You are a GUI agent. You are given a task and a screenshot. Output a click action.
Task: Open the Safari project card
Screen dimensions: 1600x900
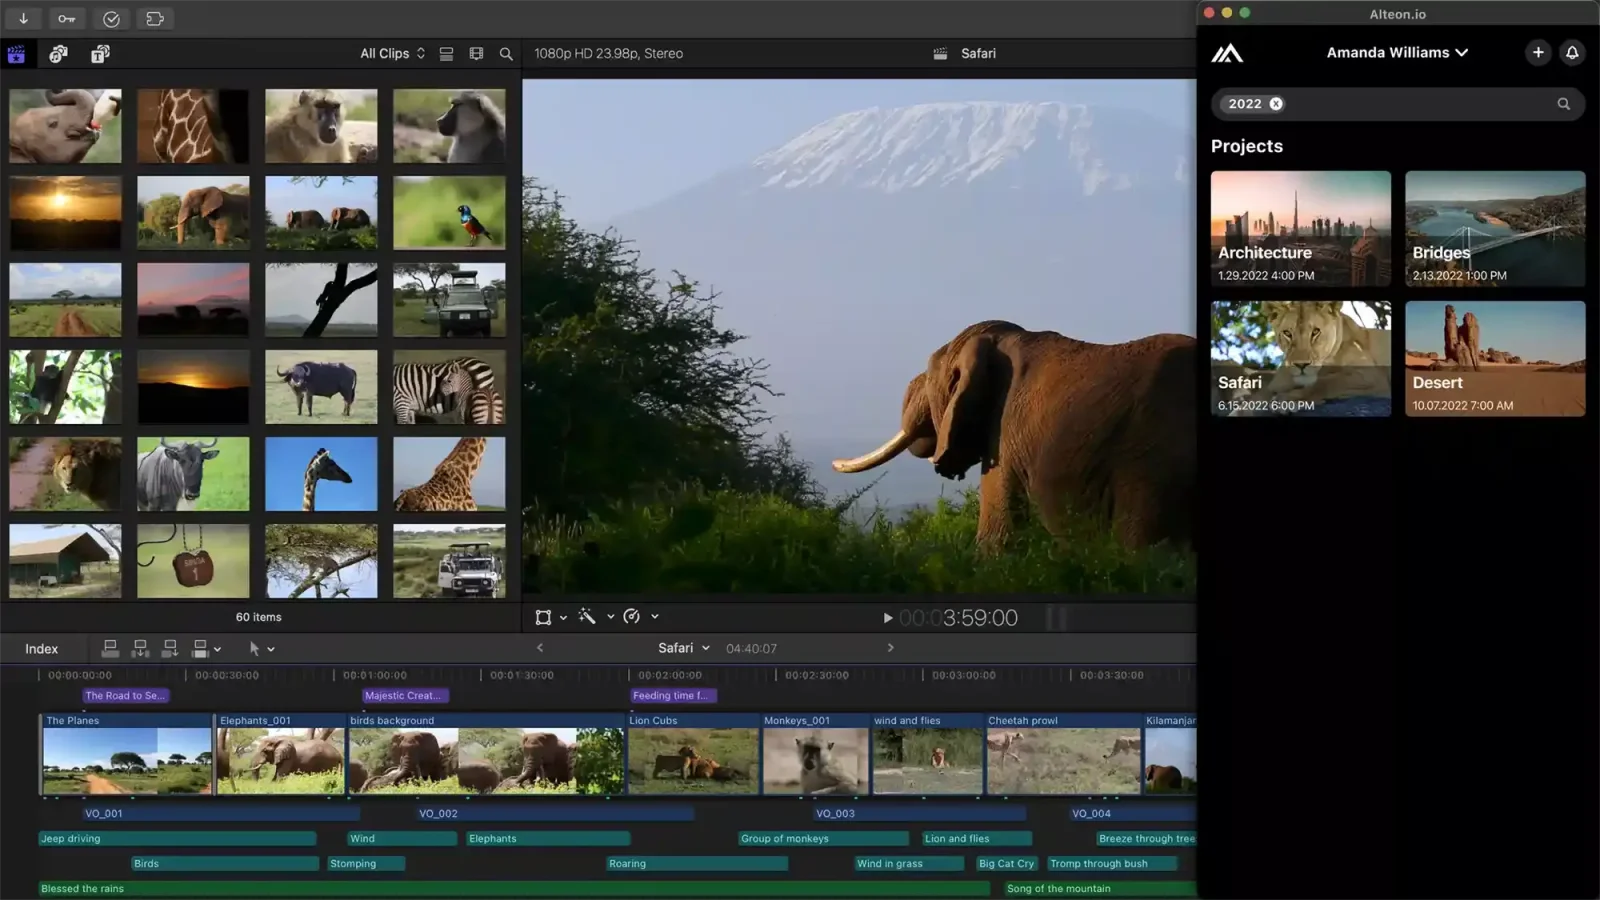tap(1300, 358)
